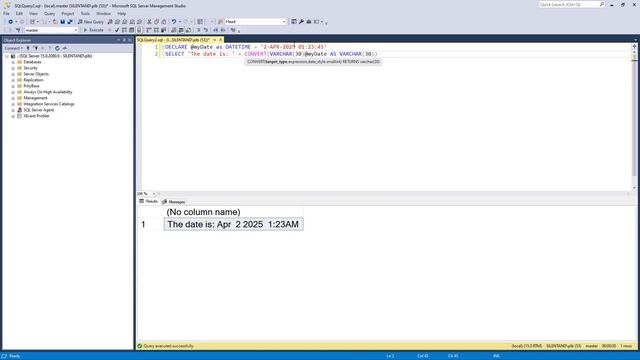The width and height of the screenshot is (640, 360).
Task: Click the Undo arrow icon
Action: pos(174,22)
